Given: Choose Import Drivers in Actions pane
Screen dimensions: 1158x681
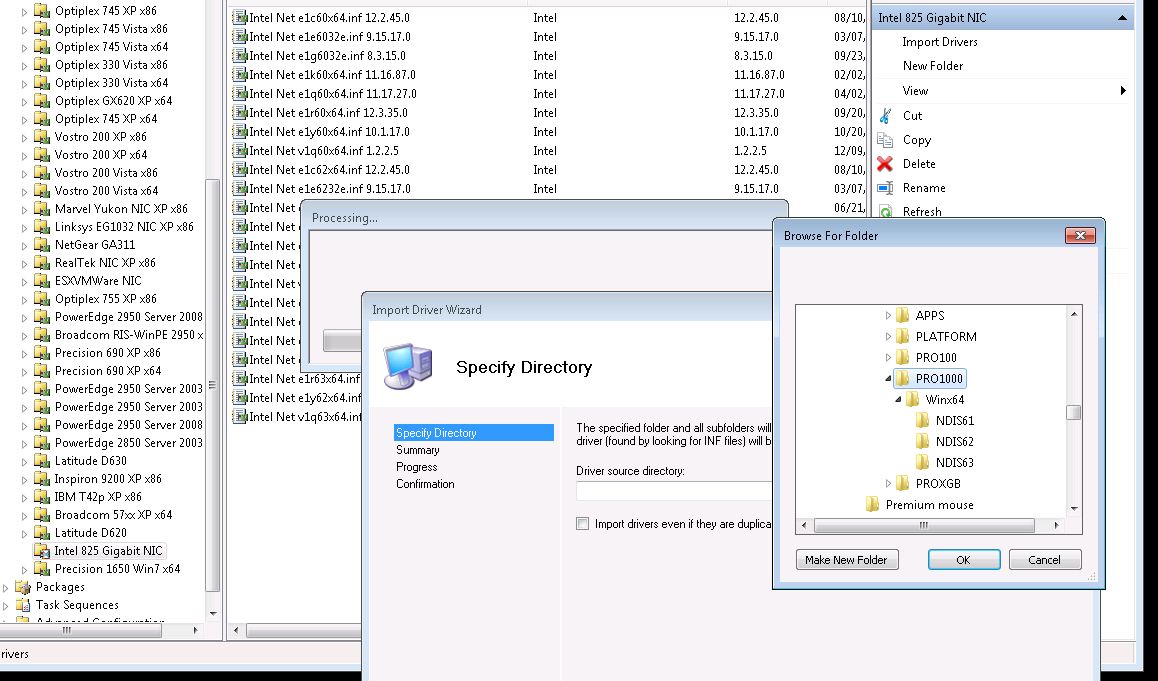Looking at the screenshot, I should point(939,42).
